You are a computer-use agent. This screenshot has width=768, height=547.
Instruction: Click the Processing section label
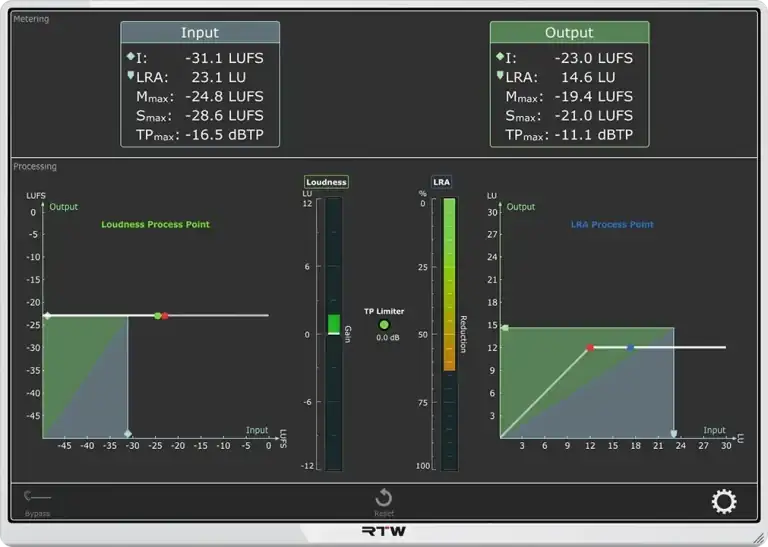click(35, 166)
